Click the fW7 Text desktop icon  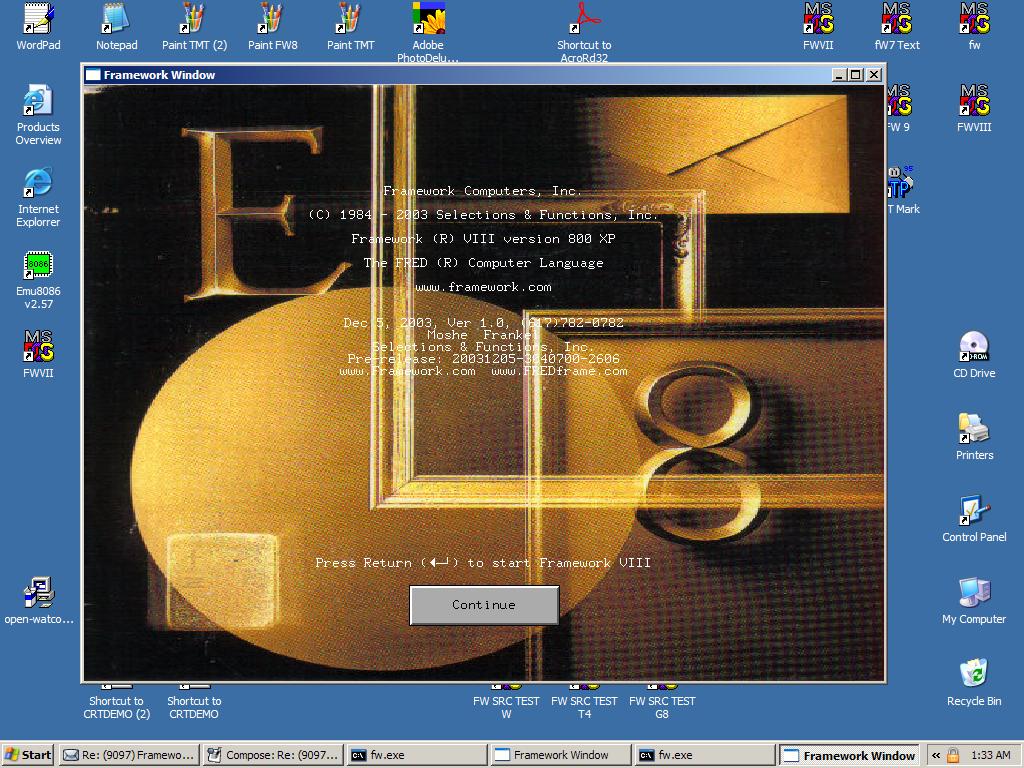tap(897, 26)
